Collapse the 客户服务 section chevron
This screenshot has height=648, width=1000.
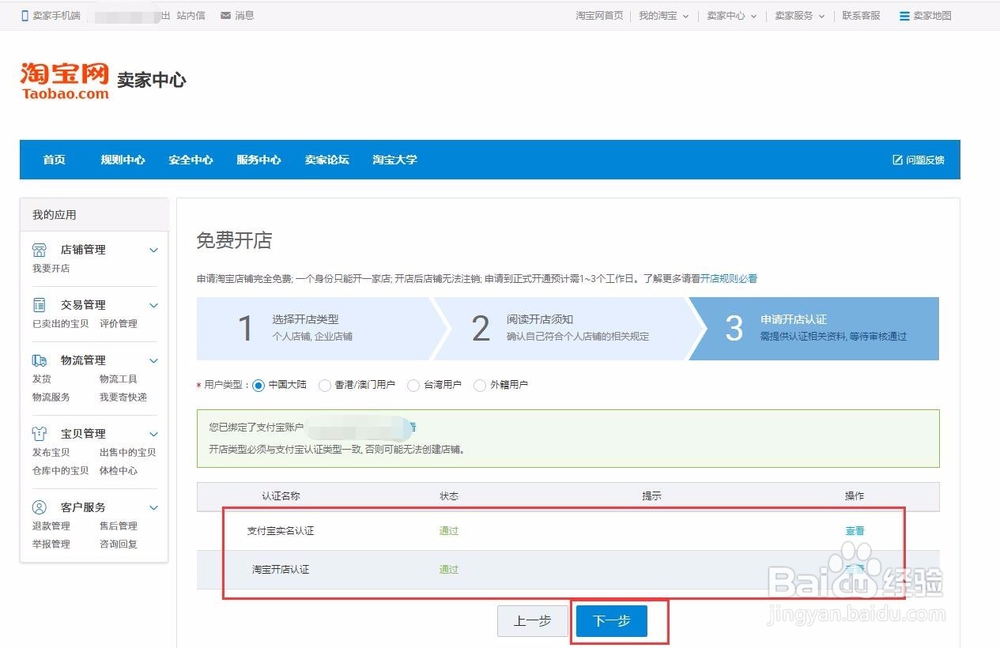click(154, 508)
